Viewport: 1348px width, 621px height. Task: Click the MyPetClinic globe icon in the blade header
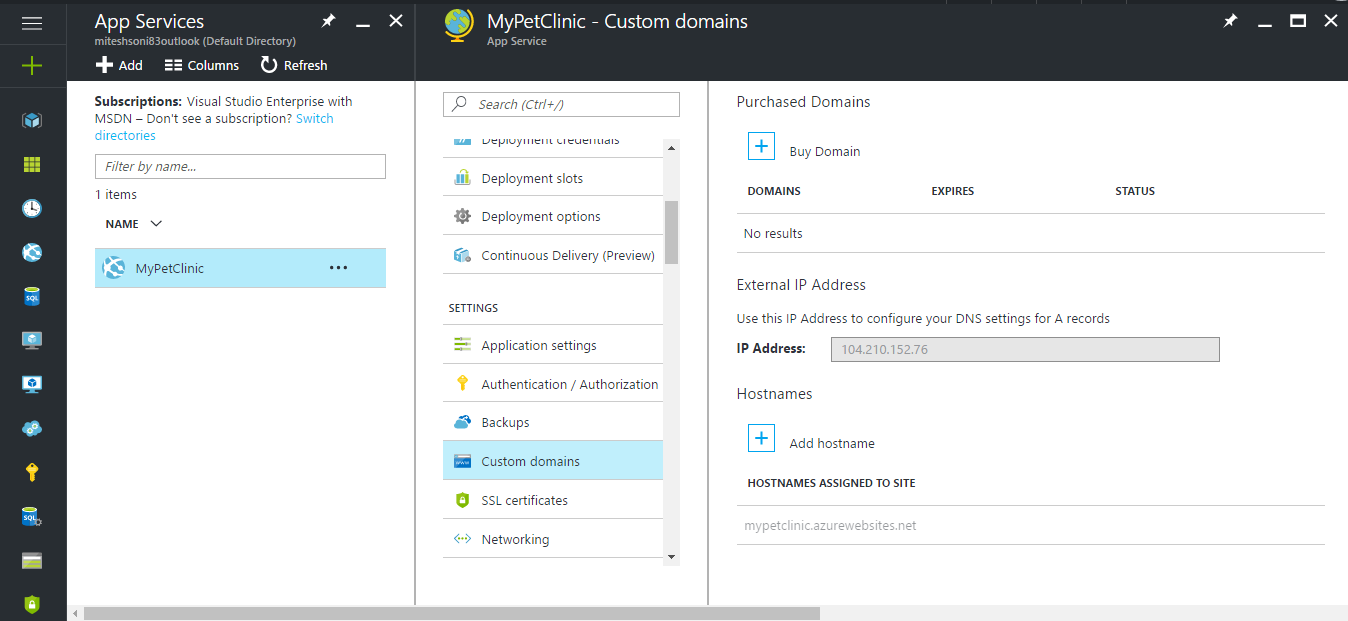click(x=459, y=24)
